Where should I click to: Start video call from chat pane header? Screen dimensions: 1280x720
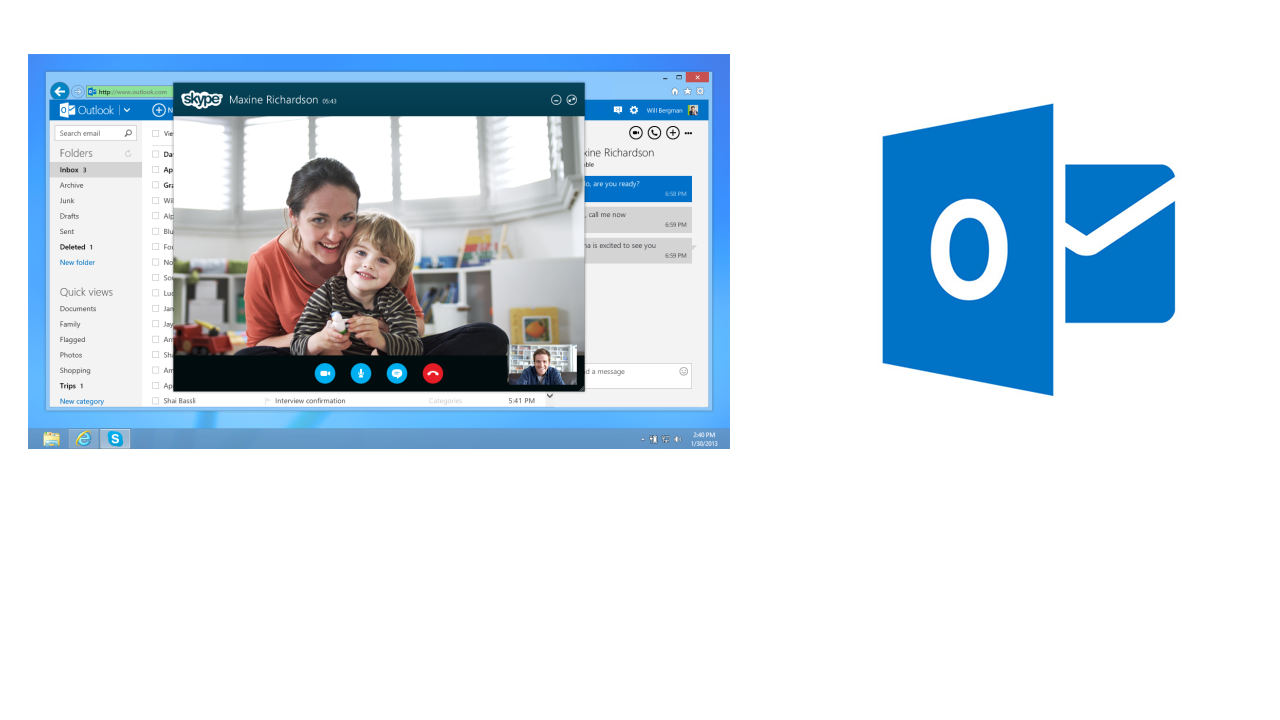pos(635,133)
